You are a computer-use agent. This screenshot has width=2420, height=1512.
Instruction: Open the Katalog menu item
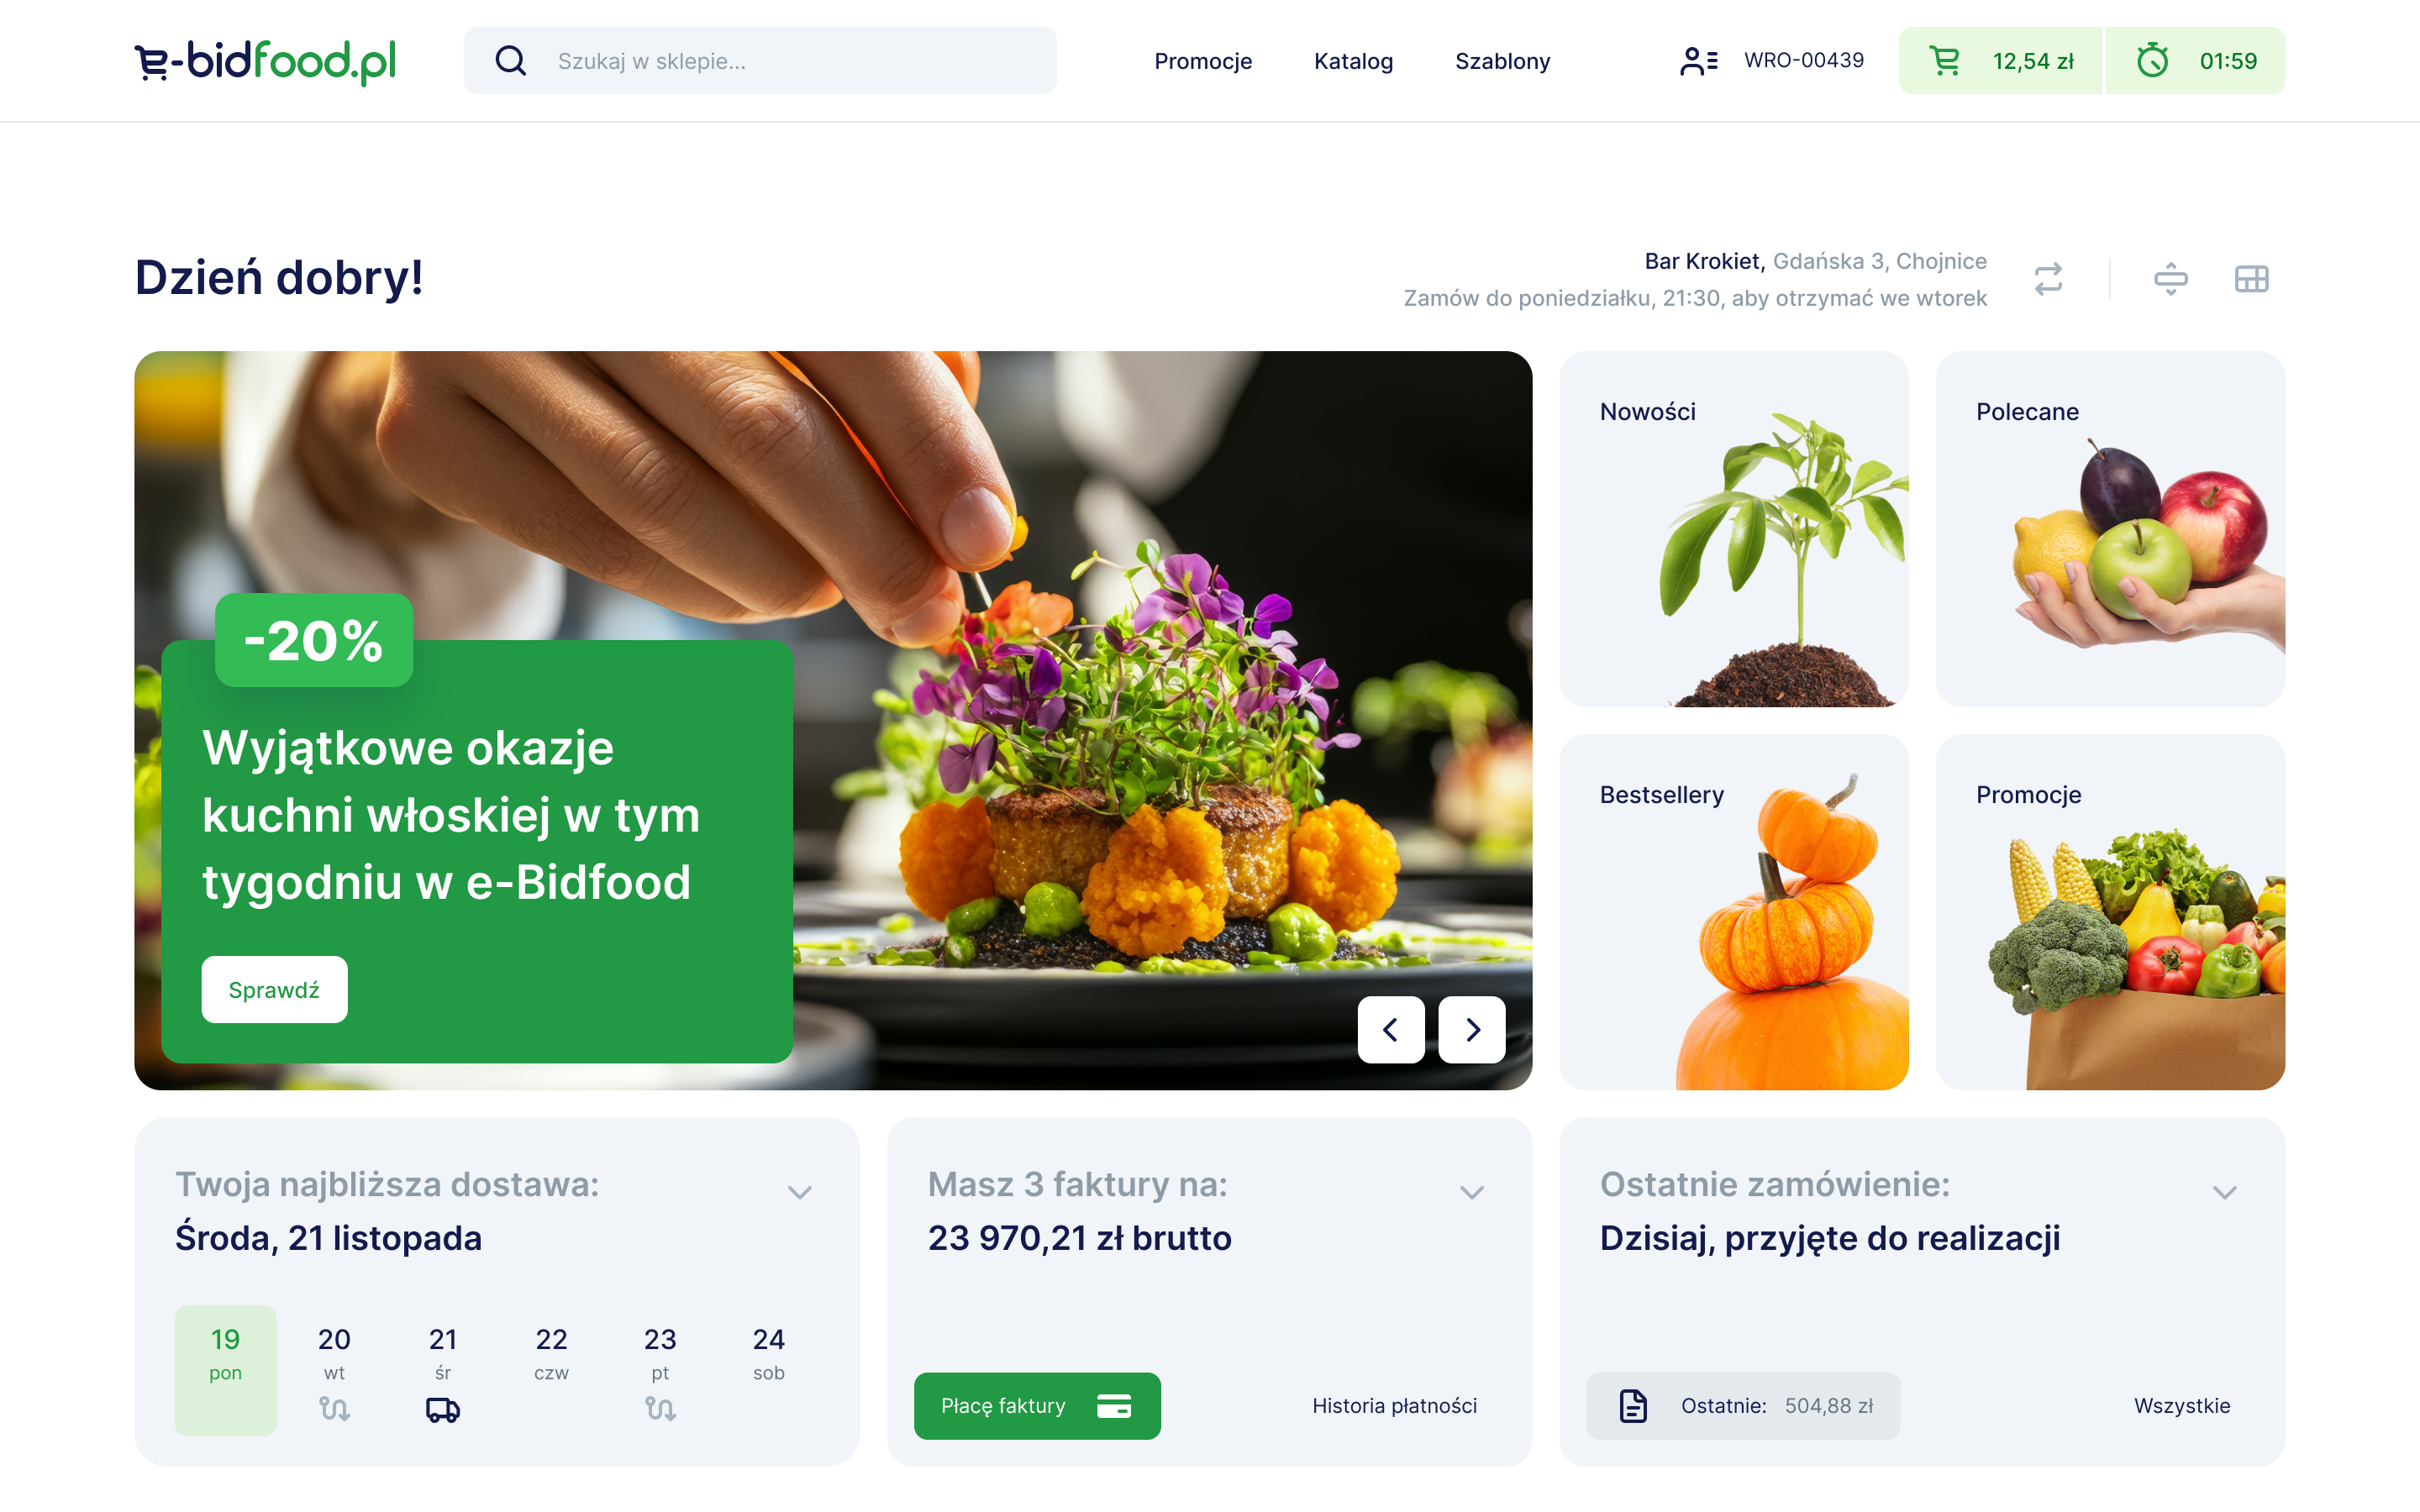click(x=1353, y=61)
